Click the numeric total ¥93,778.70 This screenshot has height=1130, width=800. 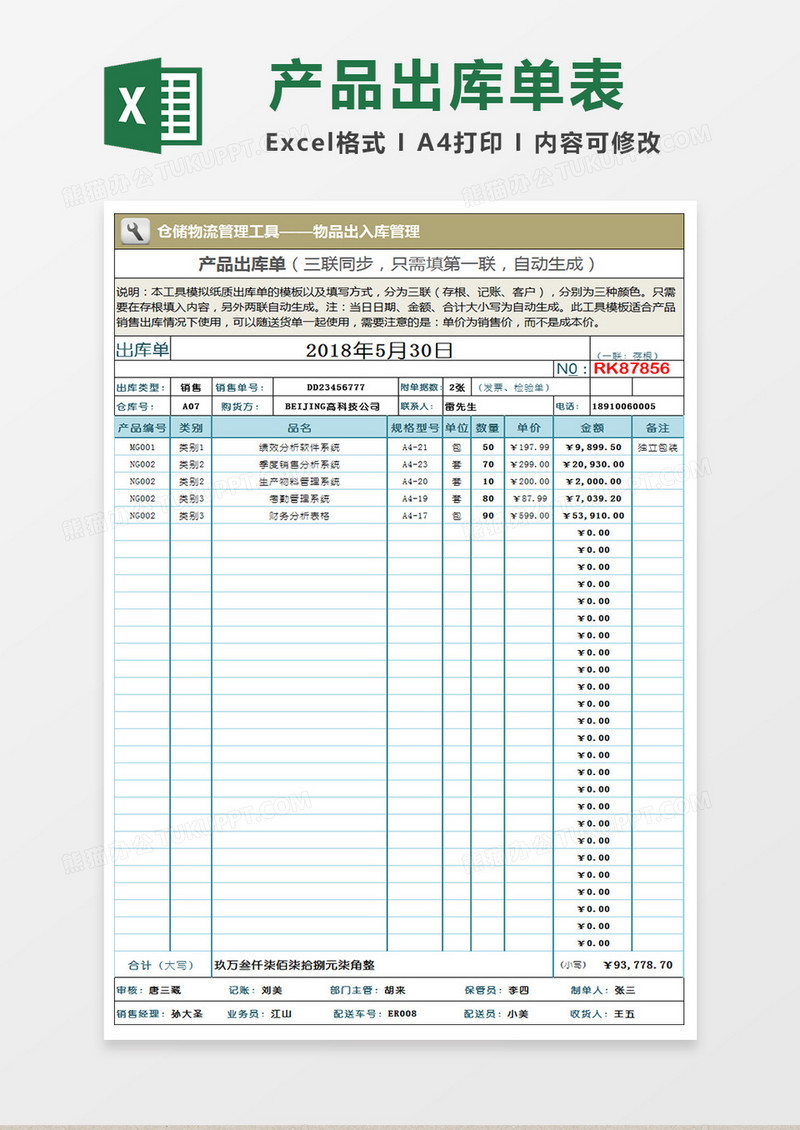[638, 965]
